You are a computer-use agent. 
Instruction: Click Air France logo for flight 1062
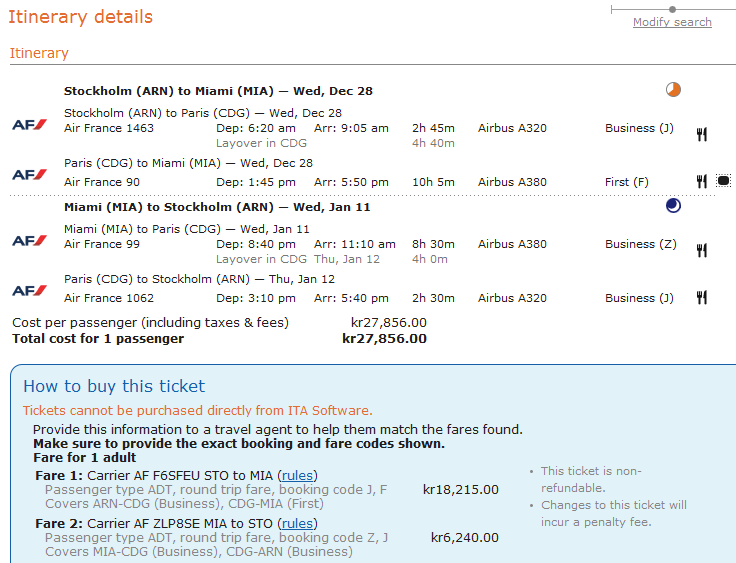(29, 290)
